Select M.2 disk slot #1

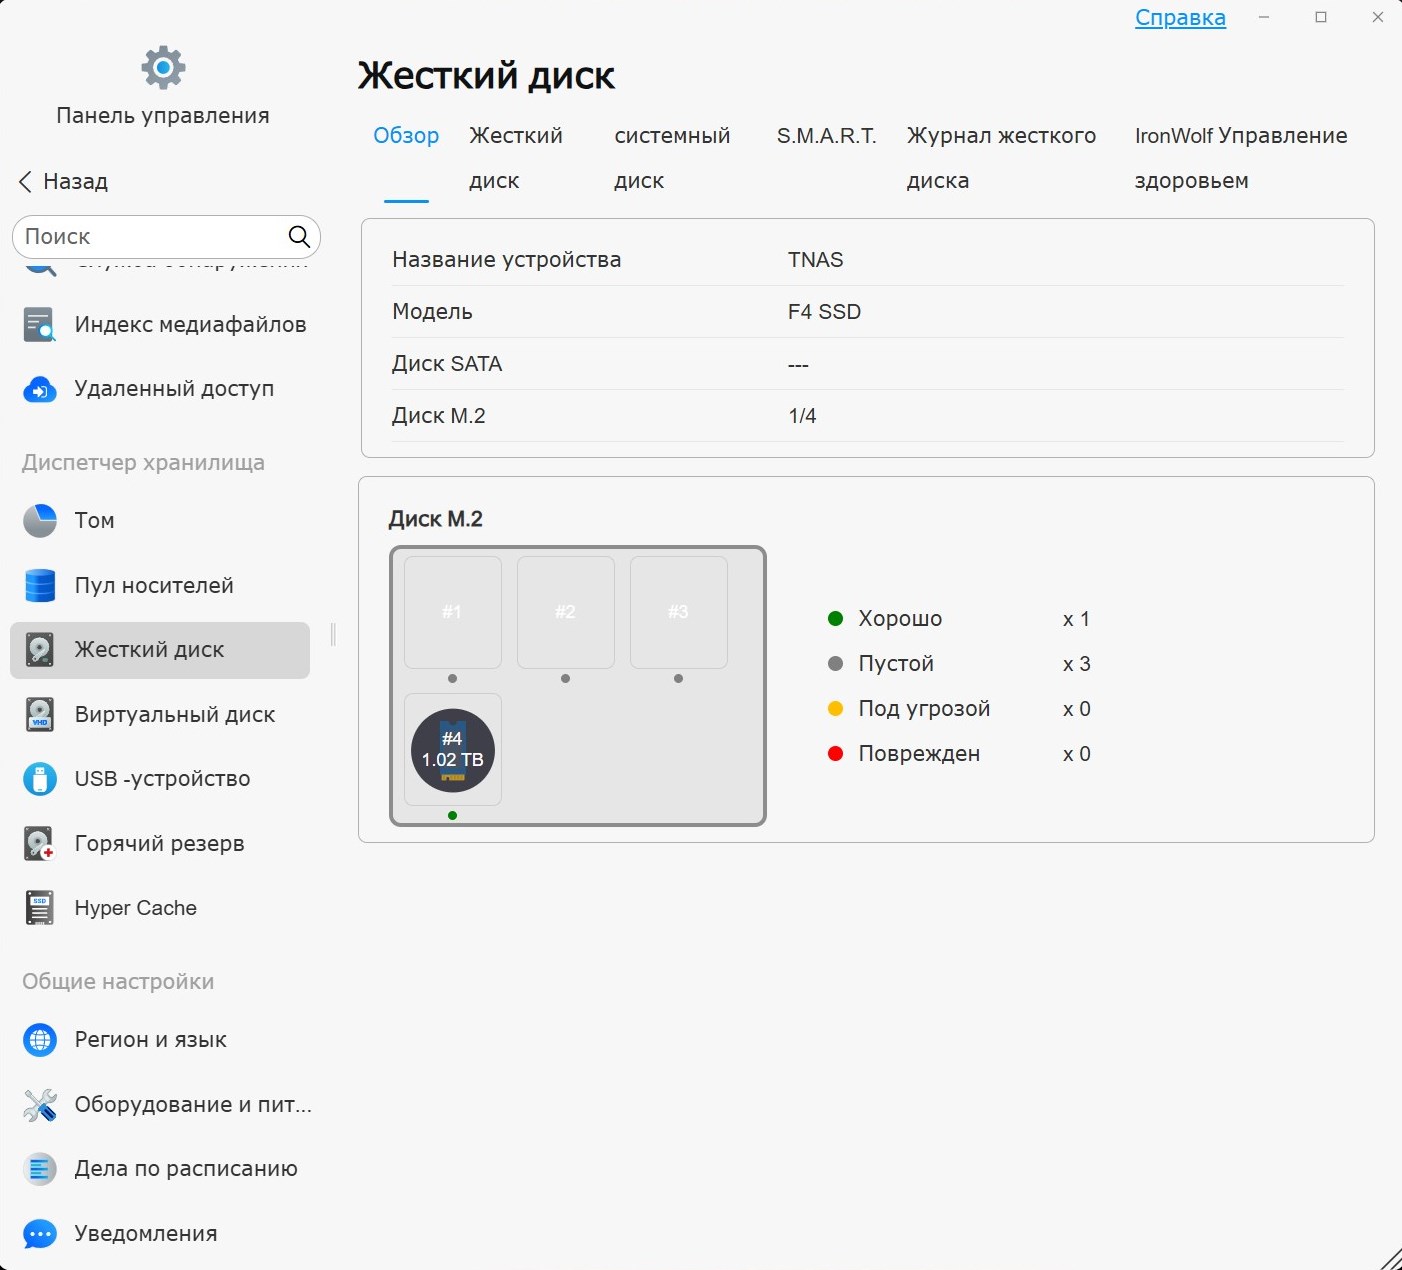pos(453,612)
